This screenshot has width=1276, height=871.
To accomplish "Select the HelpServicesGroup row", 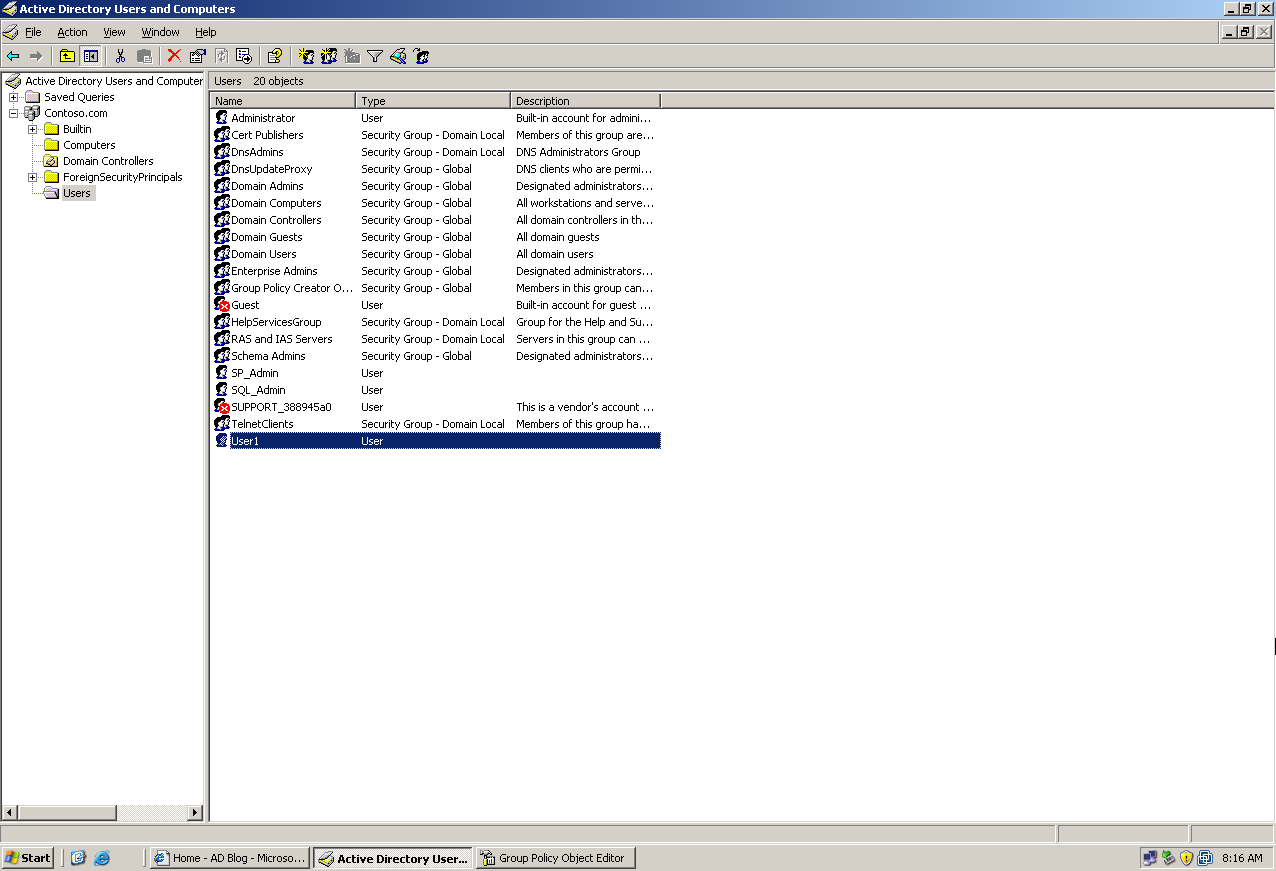I will [436, 322].
